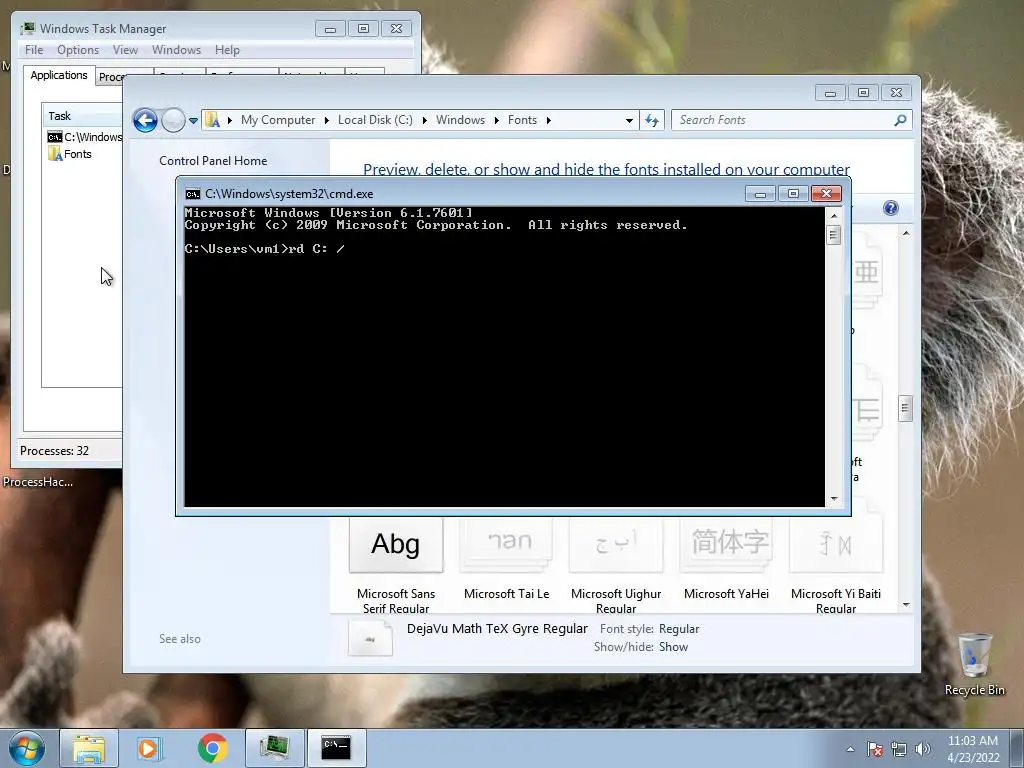The width and height of the screenshot is (1024, 768).
Task: Select Windows breadcrumb in address bar
Action: tap(460, 120)
